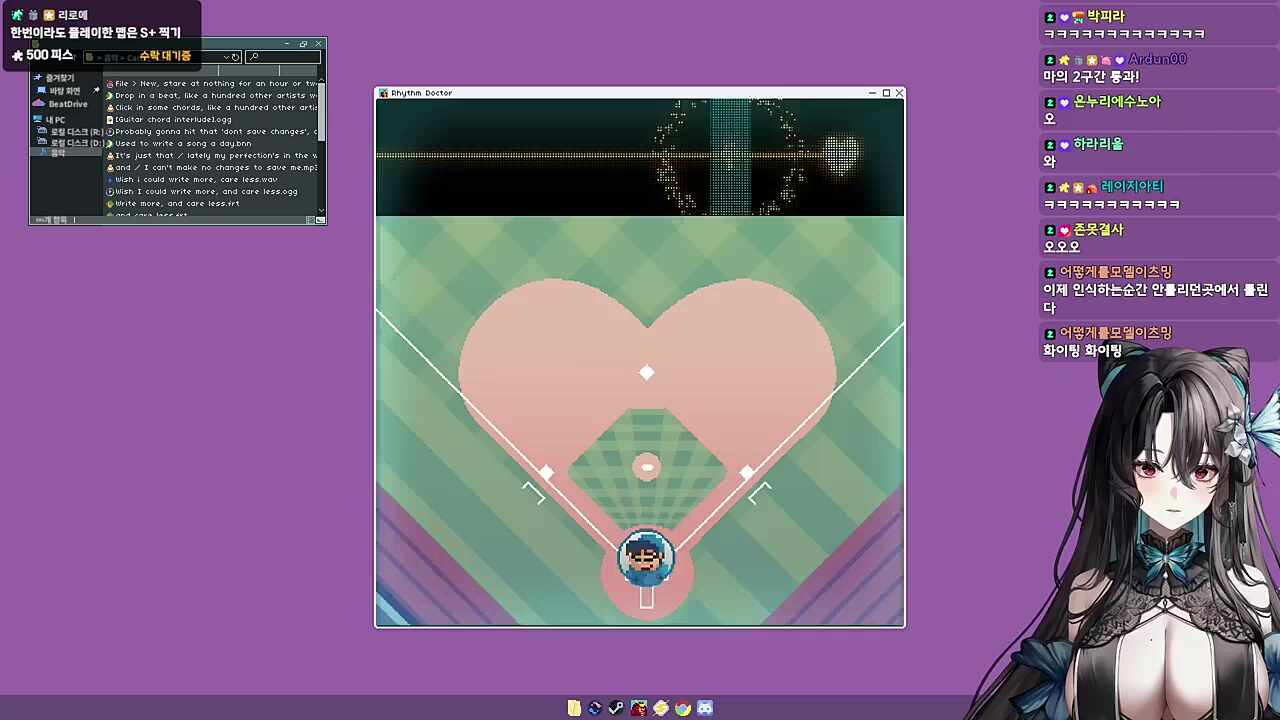Viewport: 1280px width, 720px height.
Task: Click the '화이팅 화이팅' chat message
Action: [1083, 351]
